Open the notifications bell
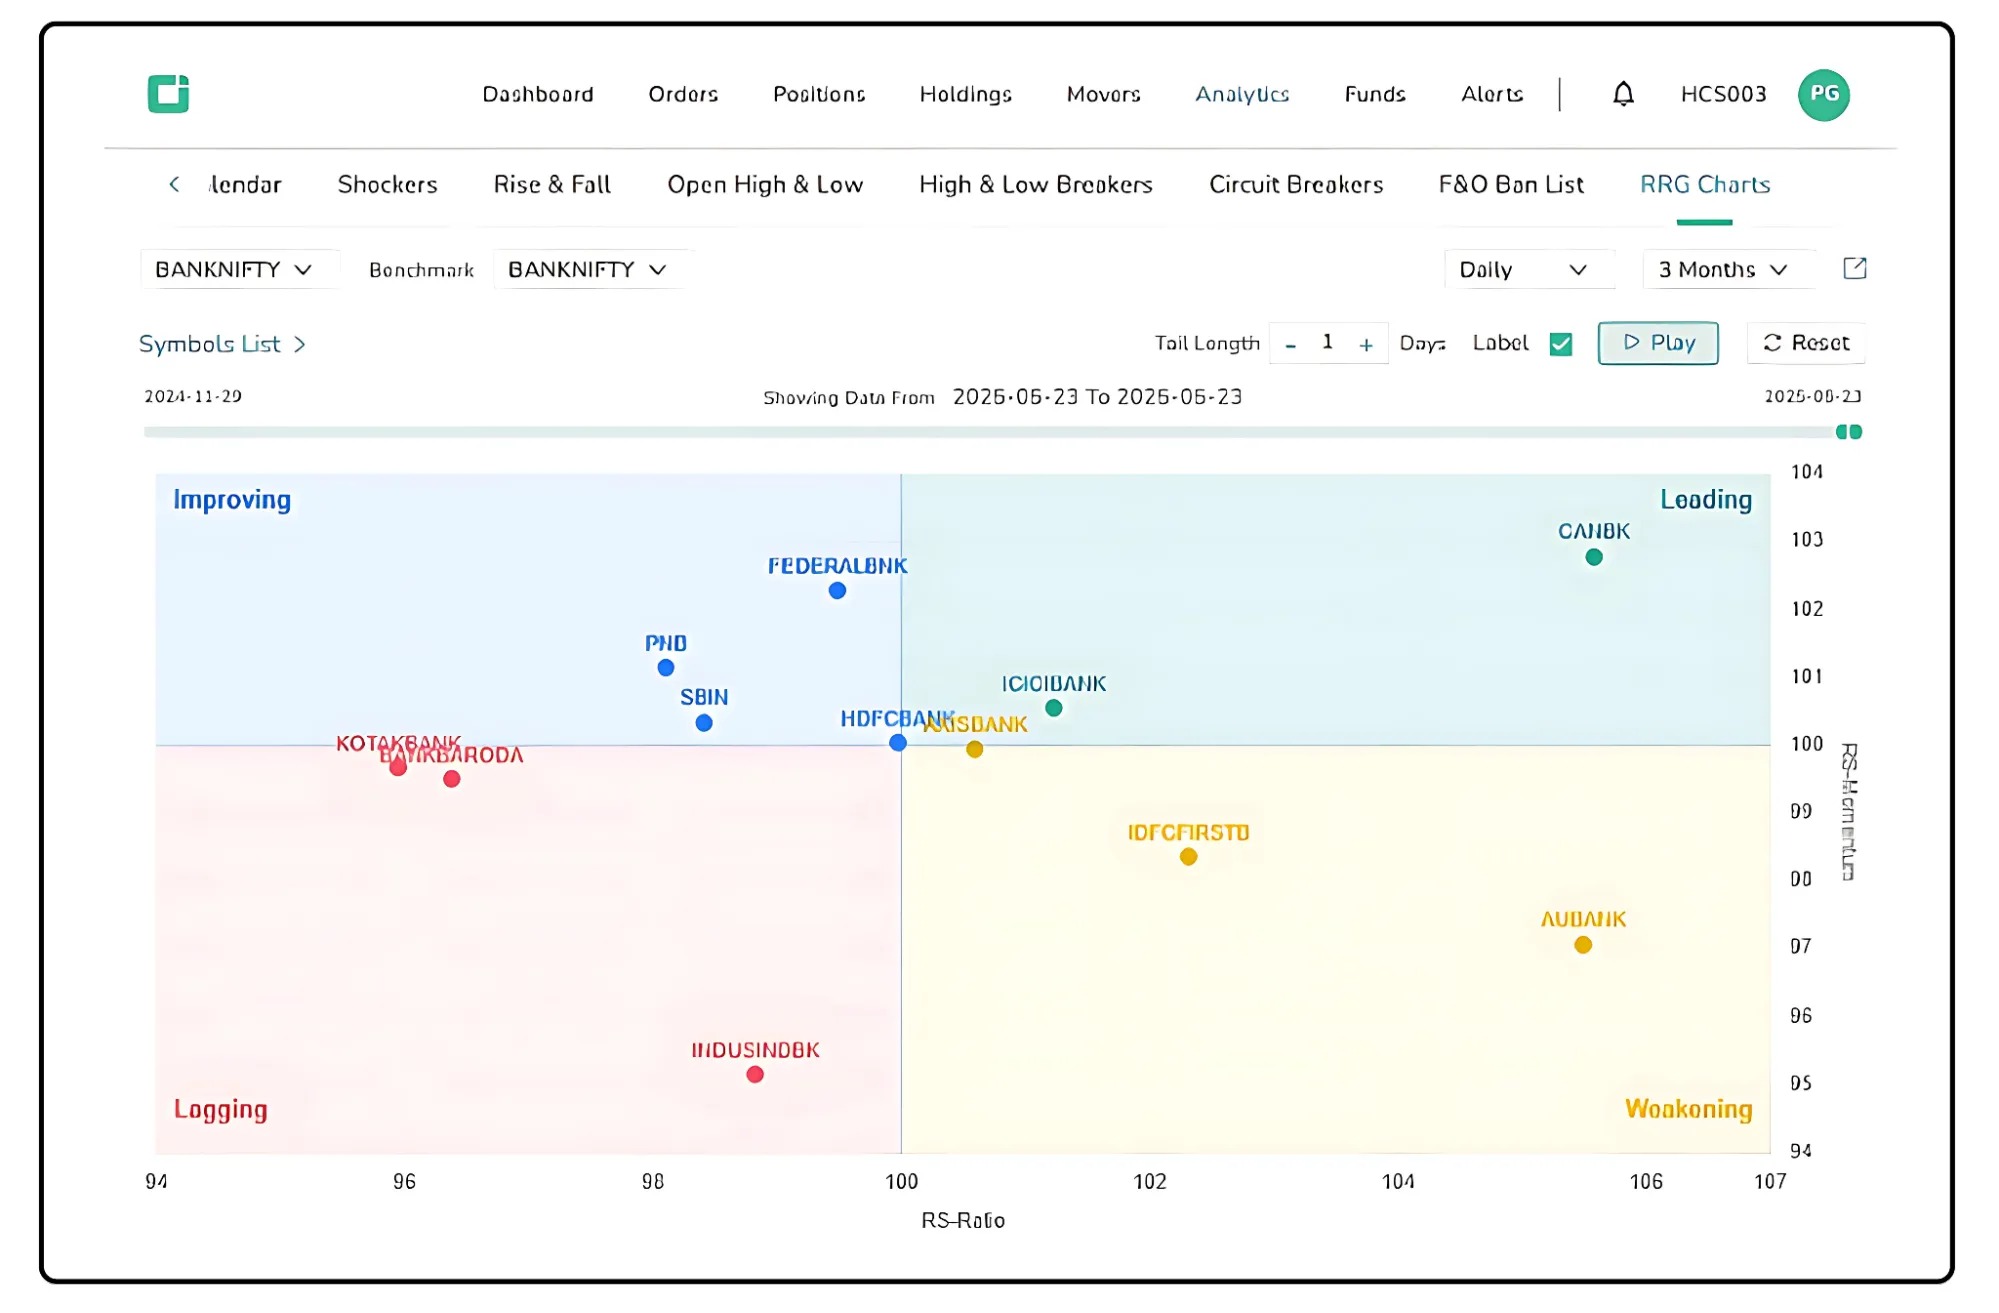This screenshot has width=1999, height=1313. [1623, 94]
